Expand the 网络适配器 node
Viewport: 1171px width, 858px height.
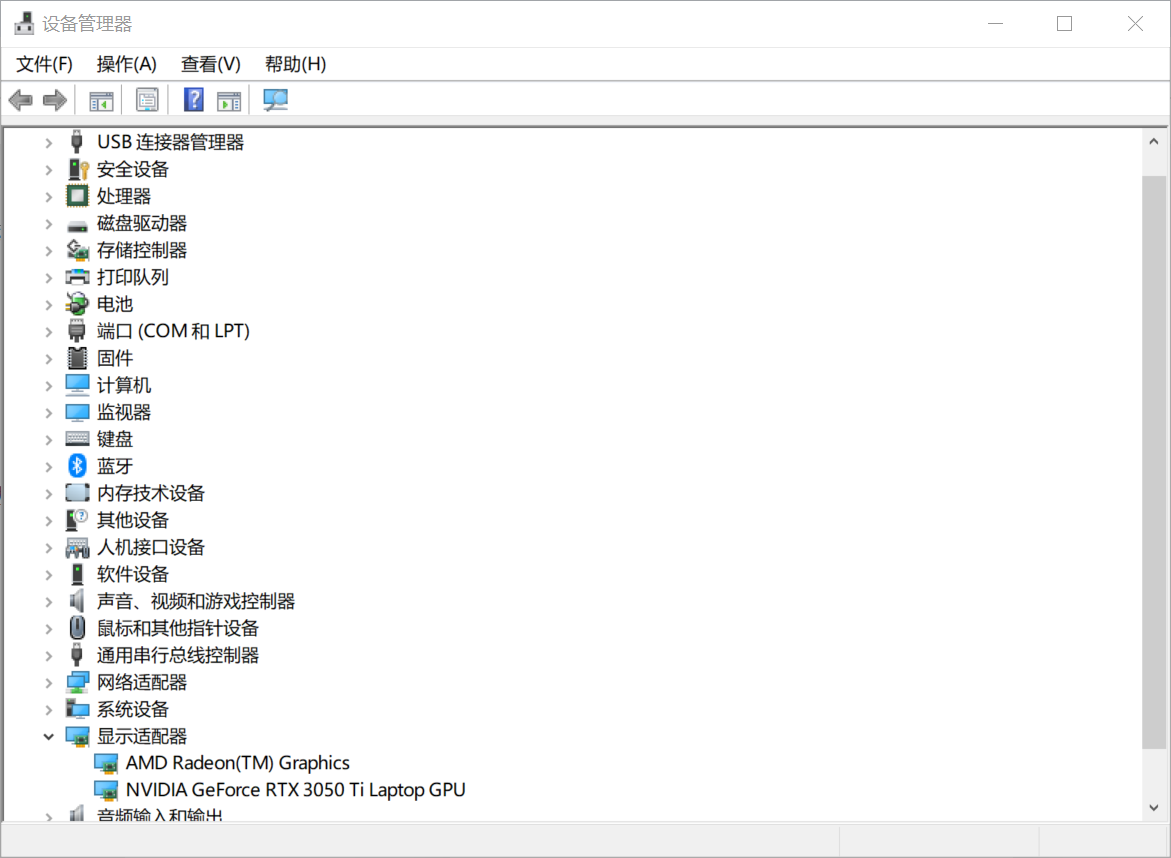coord(49,683)
